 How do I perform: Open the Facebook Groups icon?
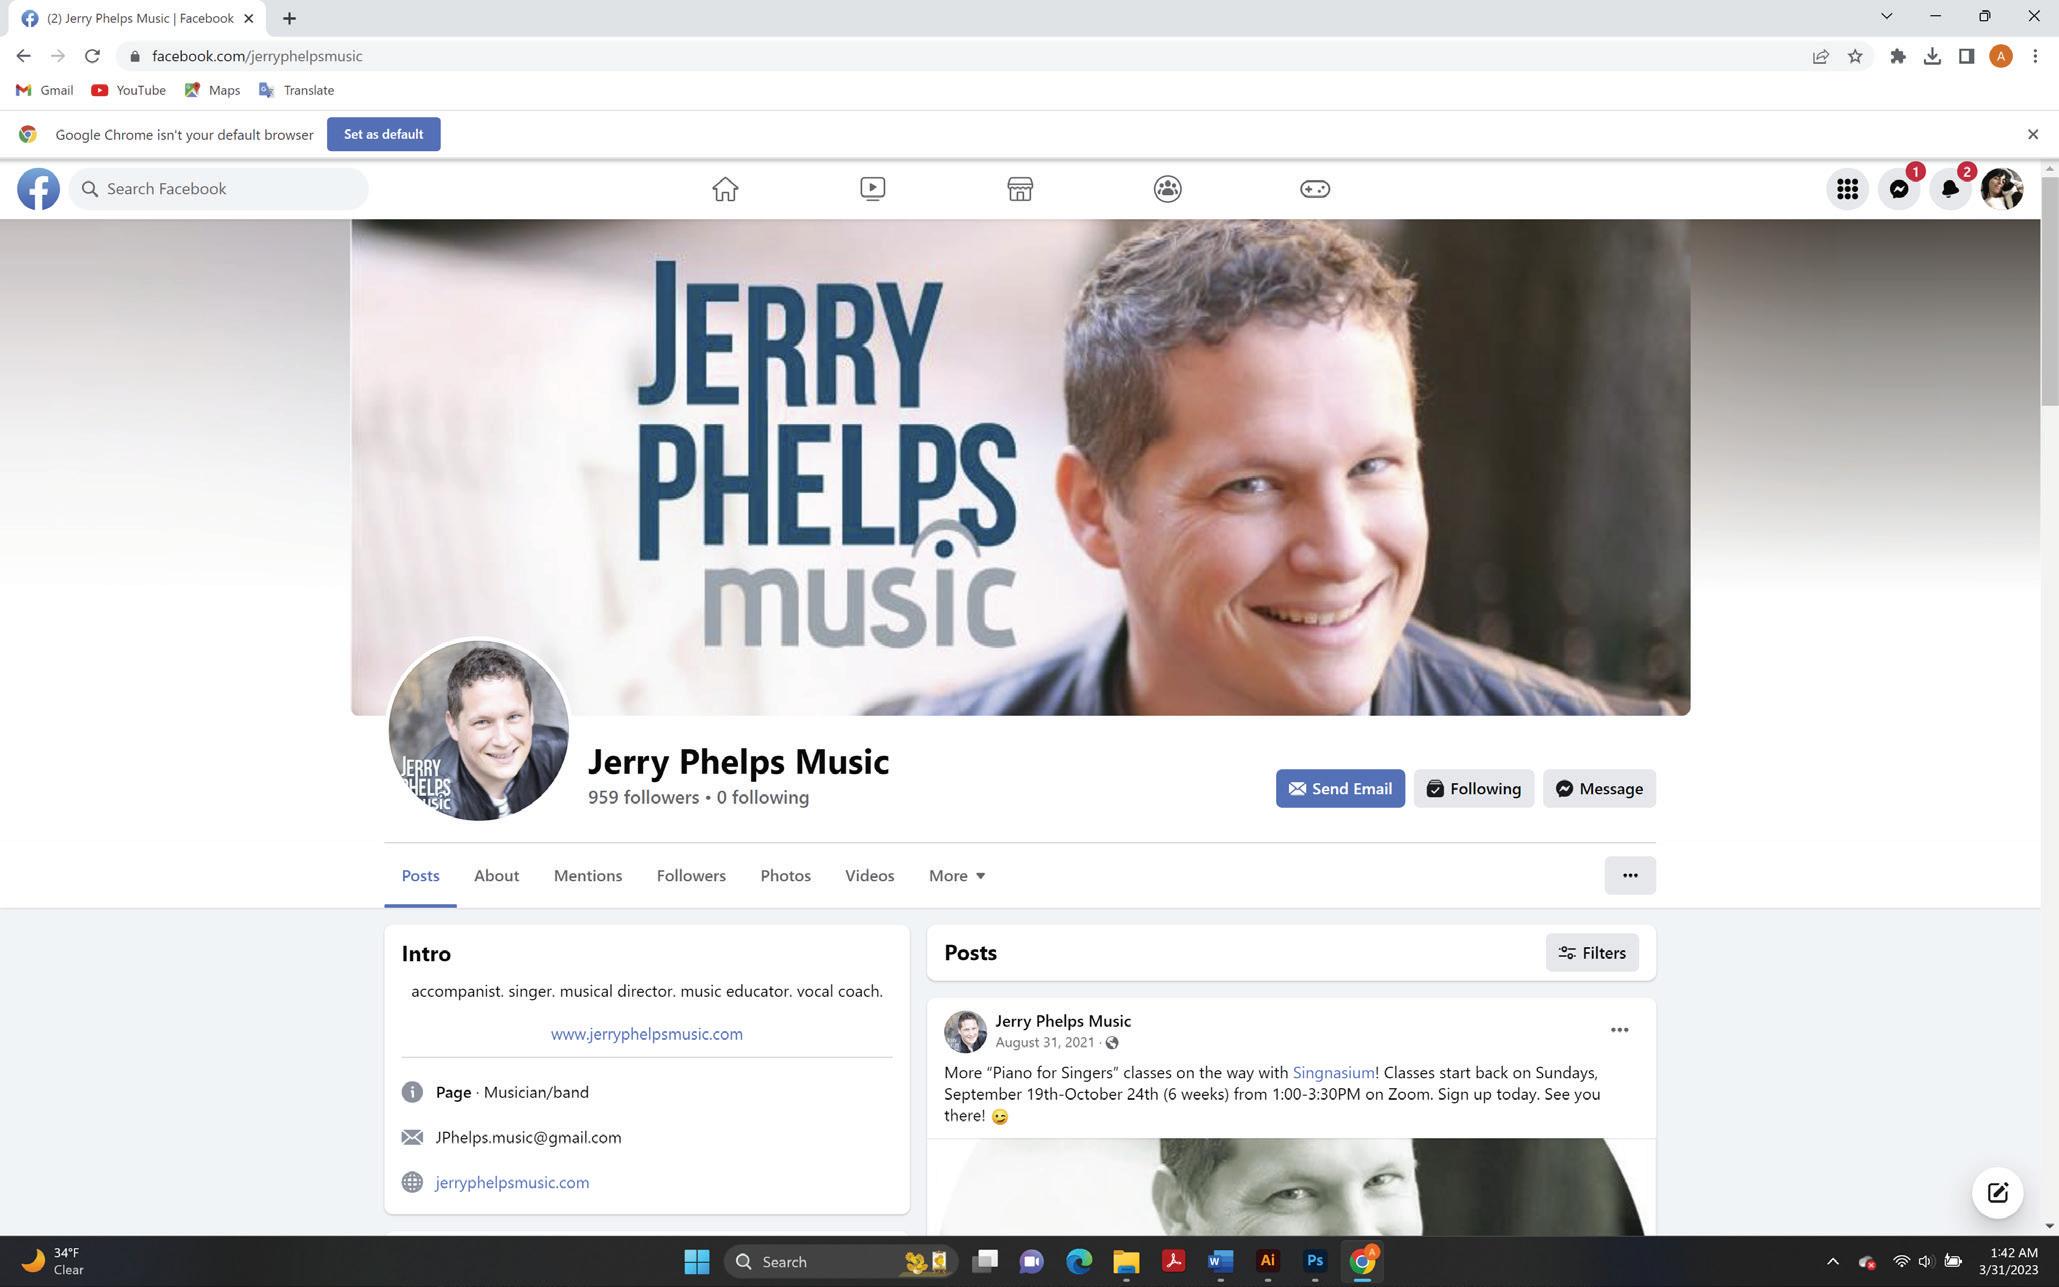coord(1167,189)
